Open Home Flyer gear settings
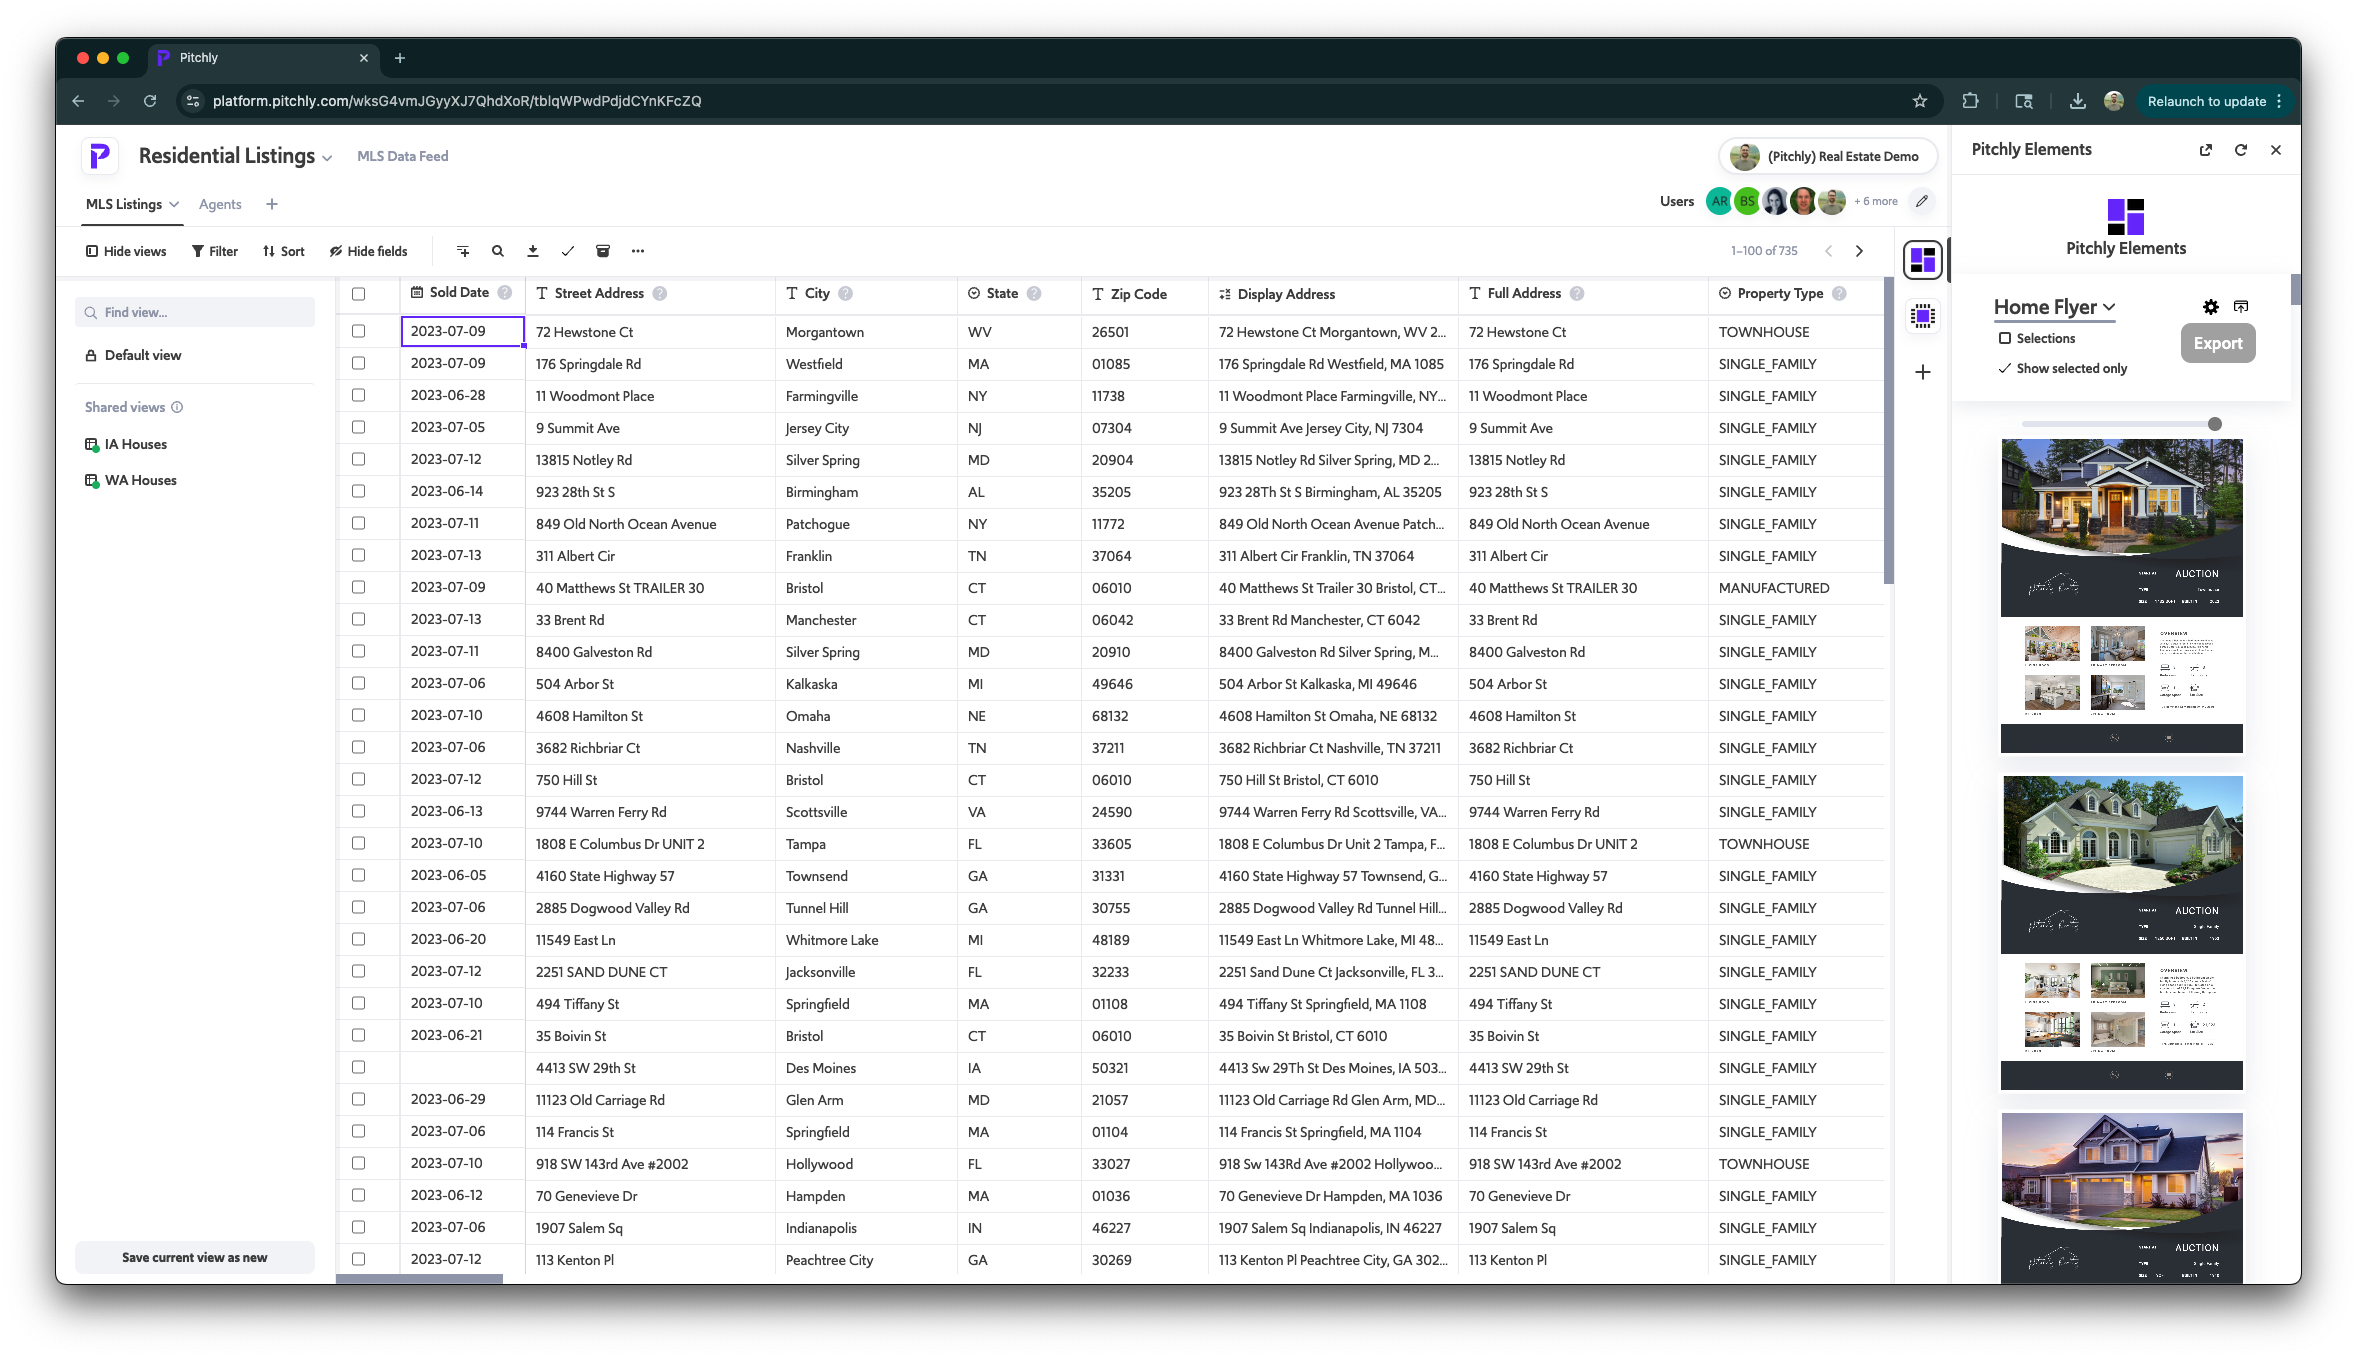This screenshot has height=1358, width=2357. pyautogui.click(x=2210, y=307)
